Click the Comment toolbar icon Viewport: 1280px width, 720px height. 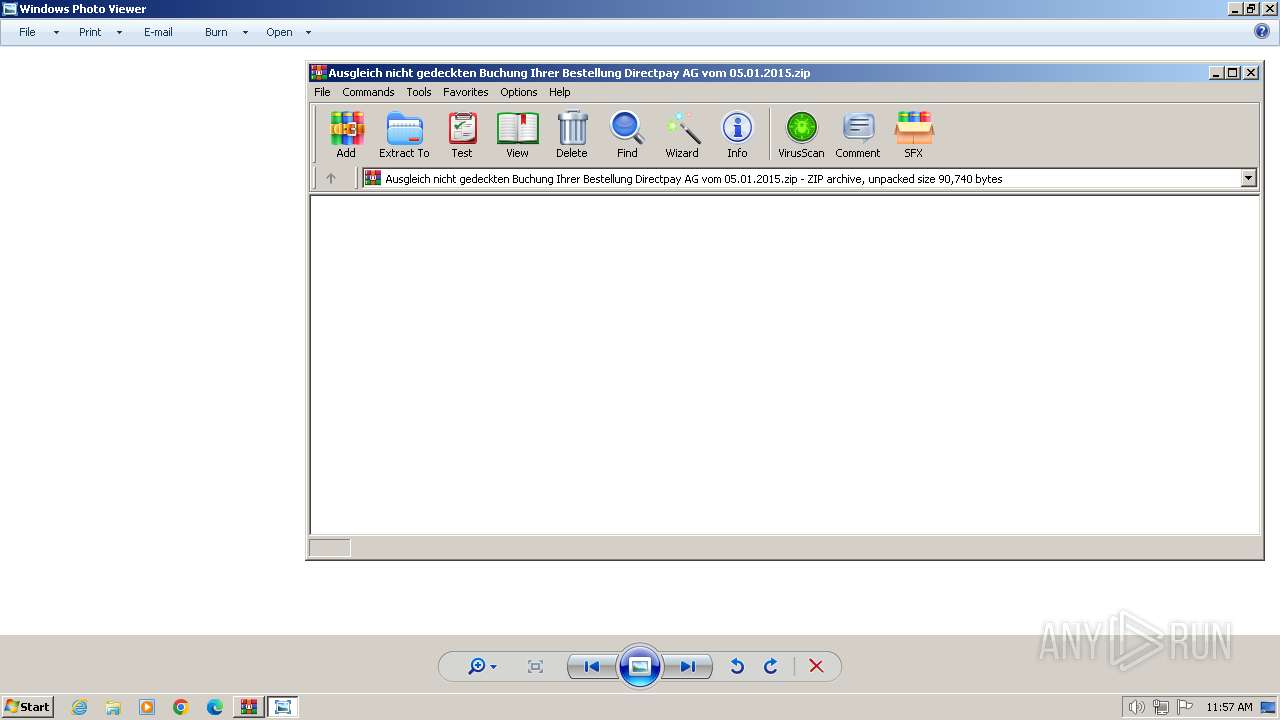pos(858,135)
